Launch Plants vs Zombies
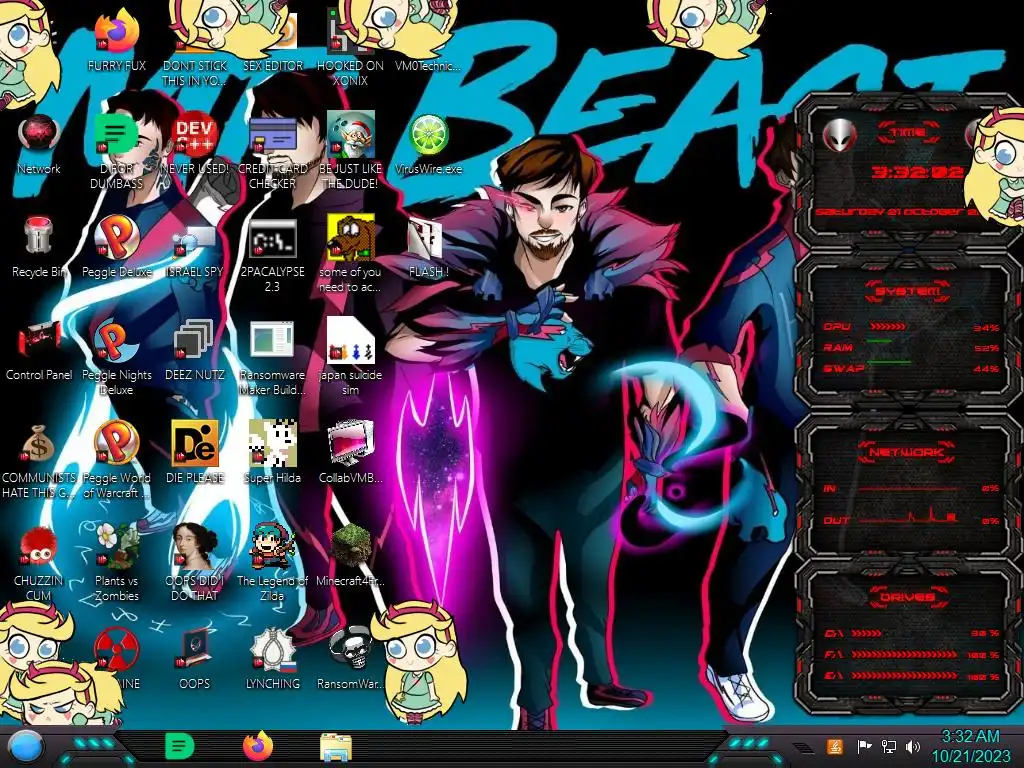 point(116,546)
